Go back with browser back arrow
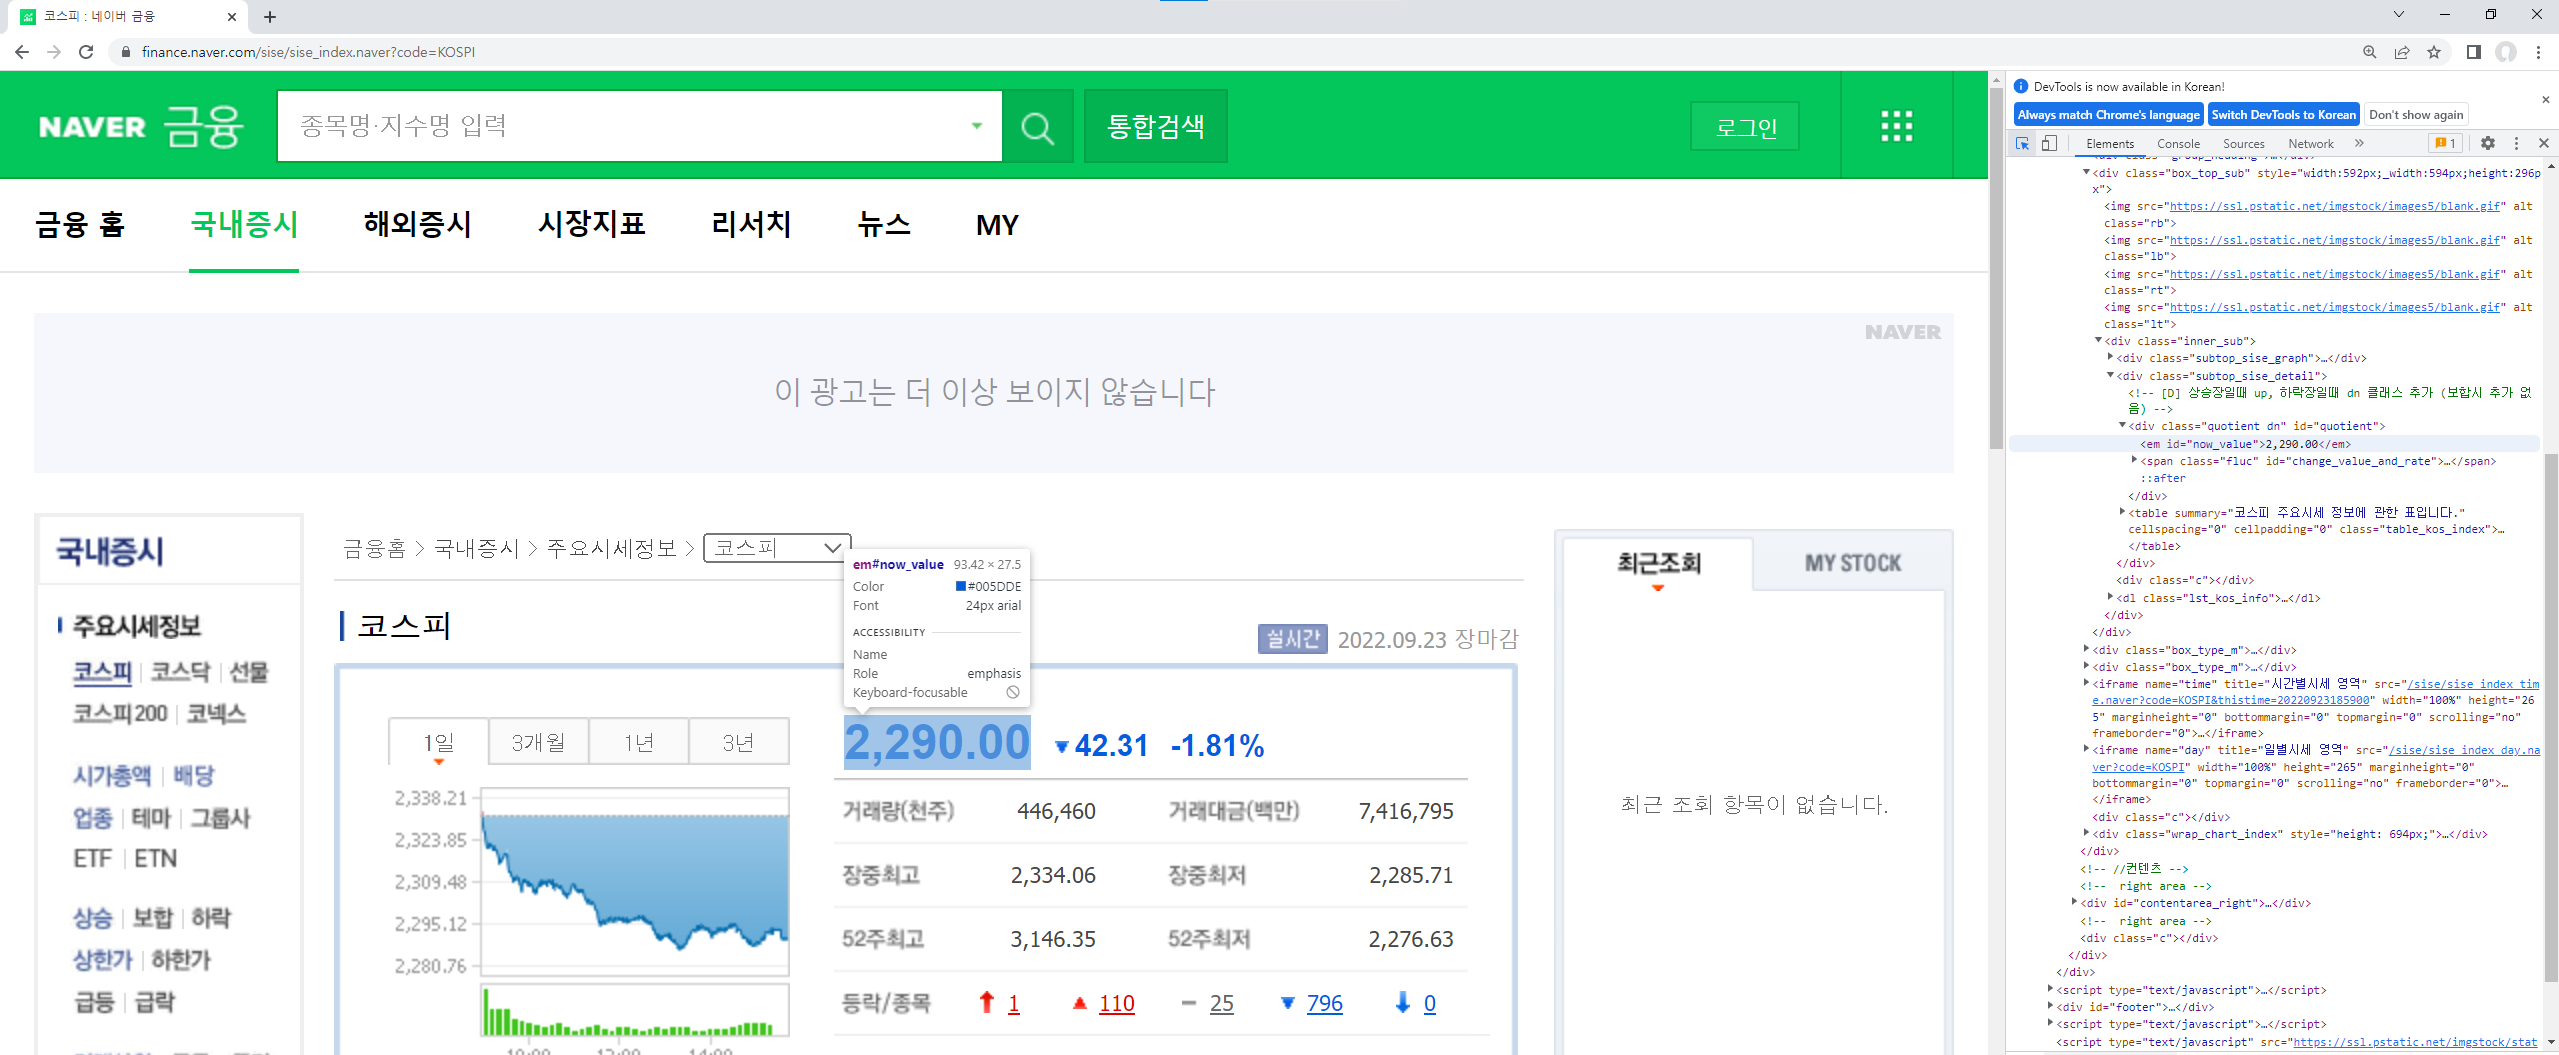2559x1055 pixels. (22, 52)
